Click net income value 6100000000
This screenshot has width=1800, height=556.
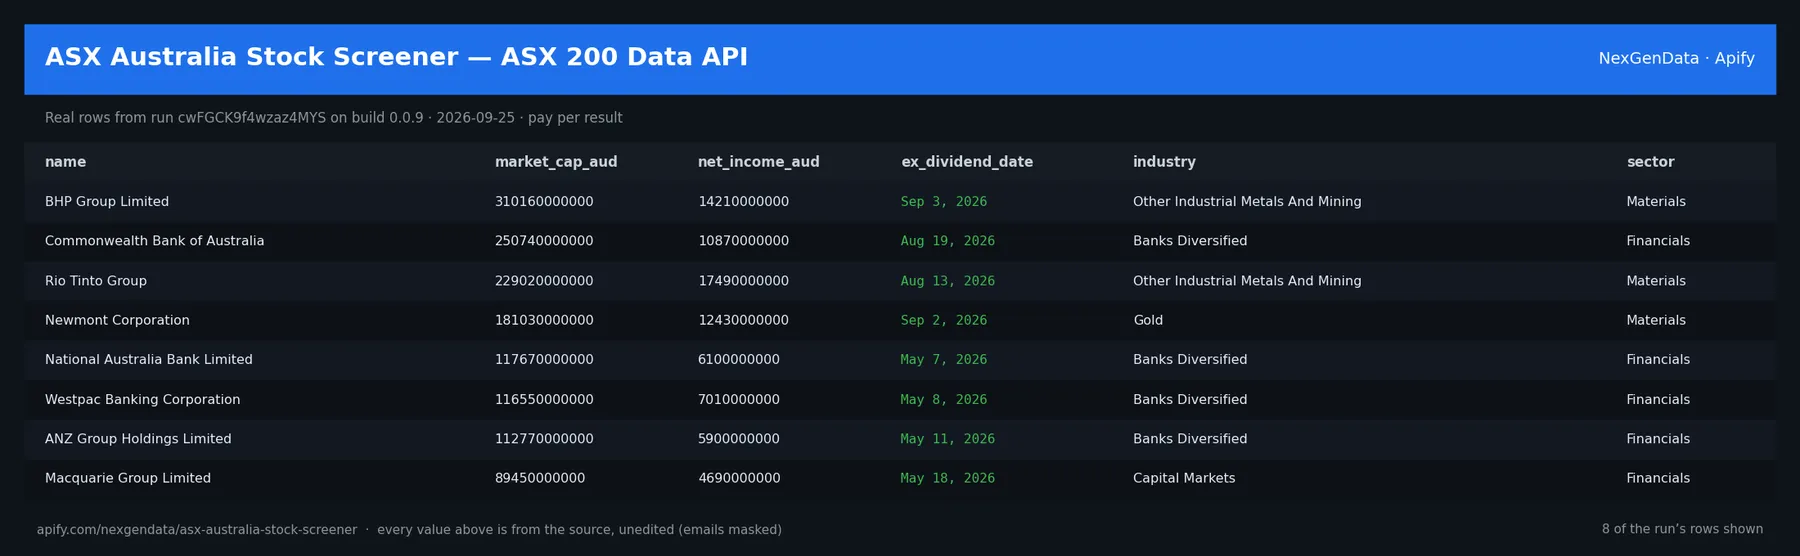tap(739, 360)
